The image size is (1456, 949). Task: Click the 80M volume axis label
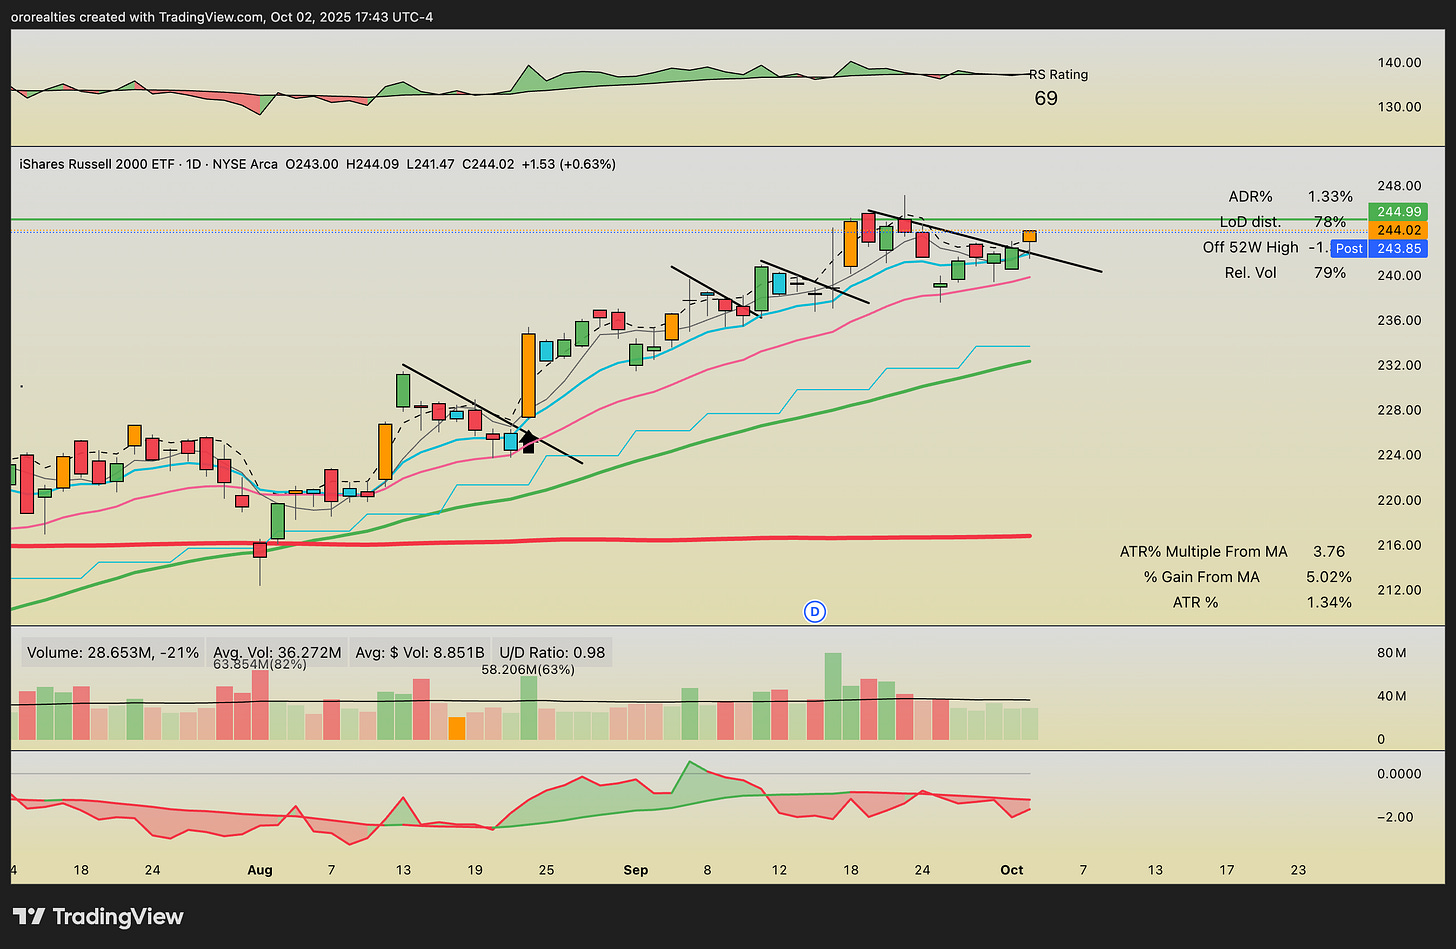[x=1392, y=653]
